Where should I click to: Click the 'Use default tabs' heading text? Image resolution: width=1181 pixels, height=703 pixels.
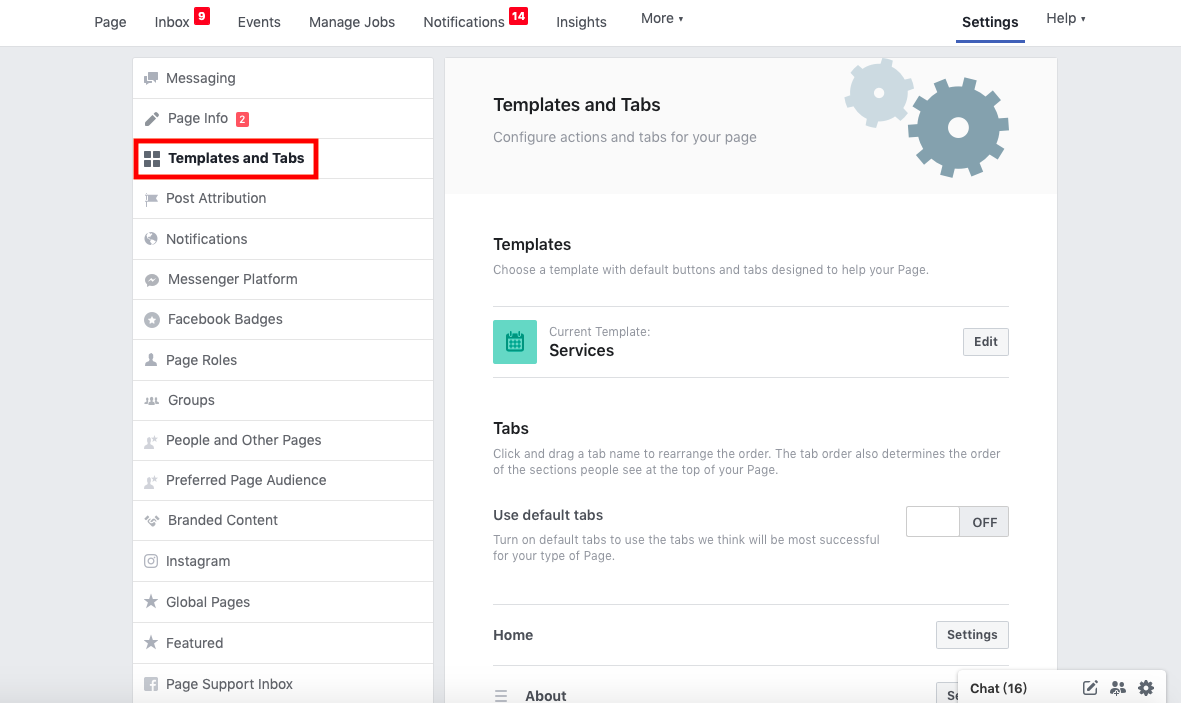548,515
